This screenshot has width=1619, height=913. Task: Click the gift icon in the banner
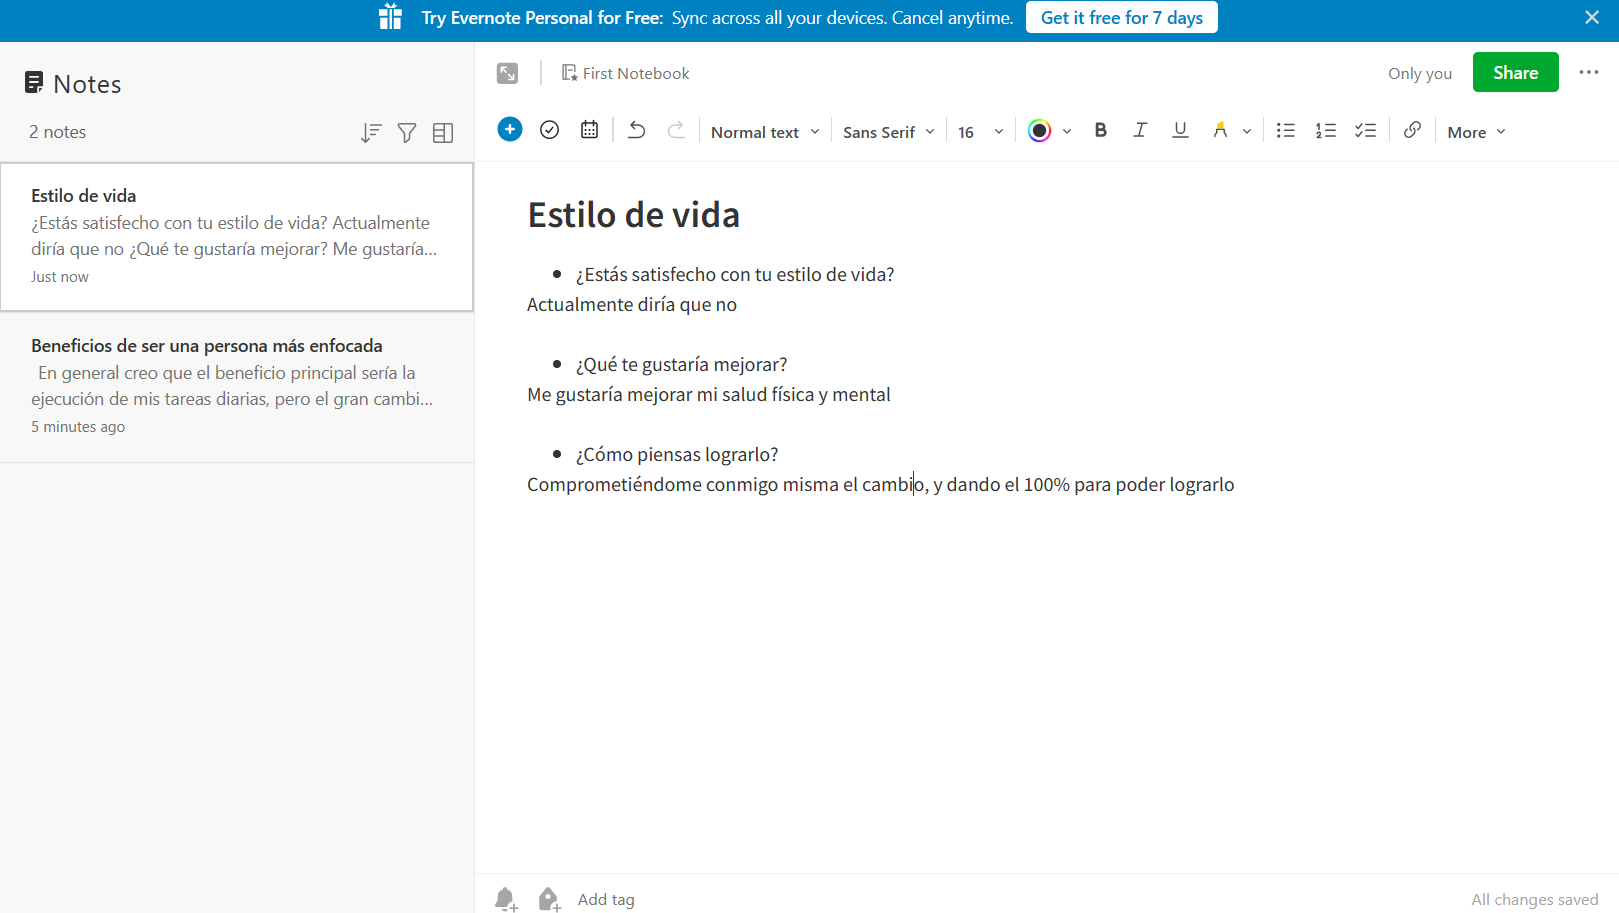[390, 17]
